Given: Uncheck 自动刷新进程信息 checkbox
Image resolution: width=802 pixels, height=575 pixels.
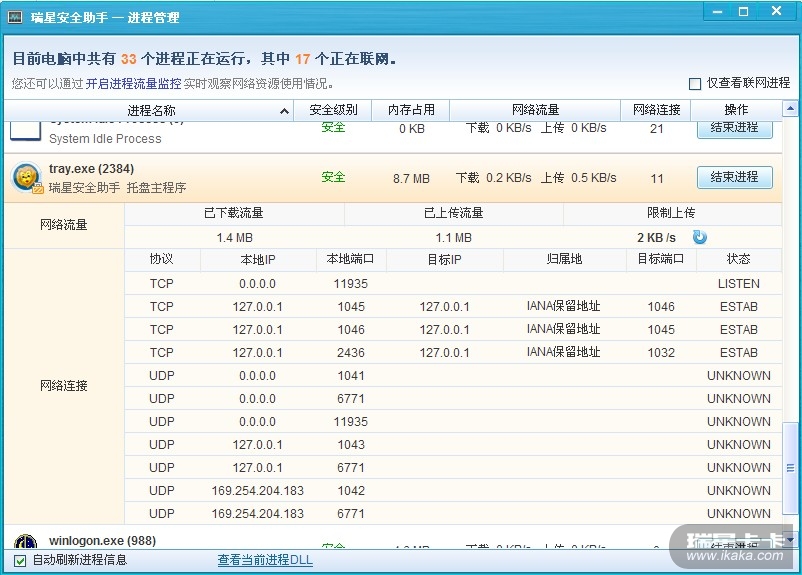Looking at the screenshot, I should point(20,560).
